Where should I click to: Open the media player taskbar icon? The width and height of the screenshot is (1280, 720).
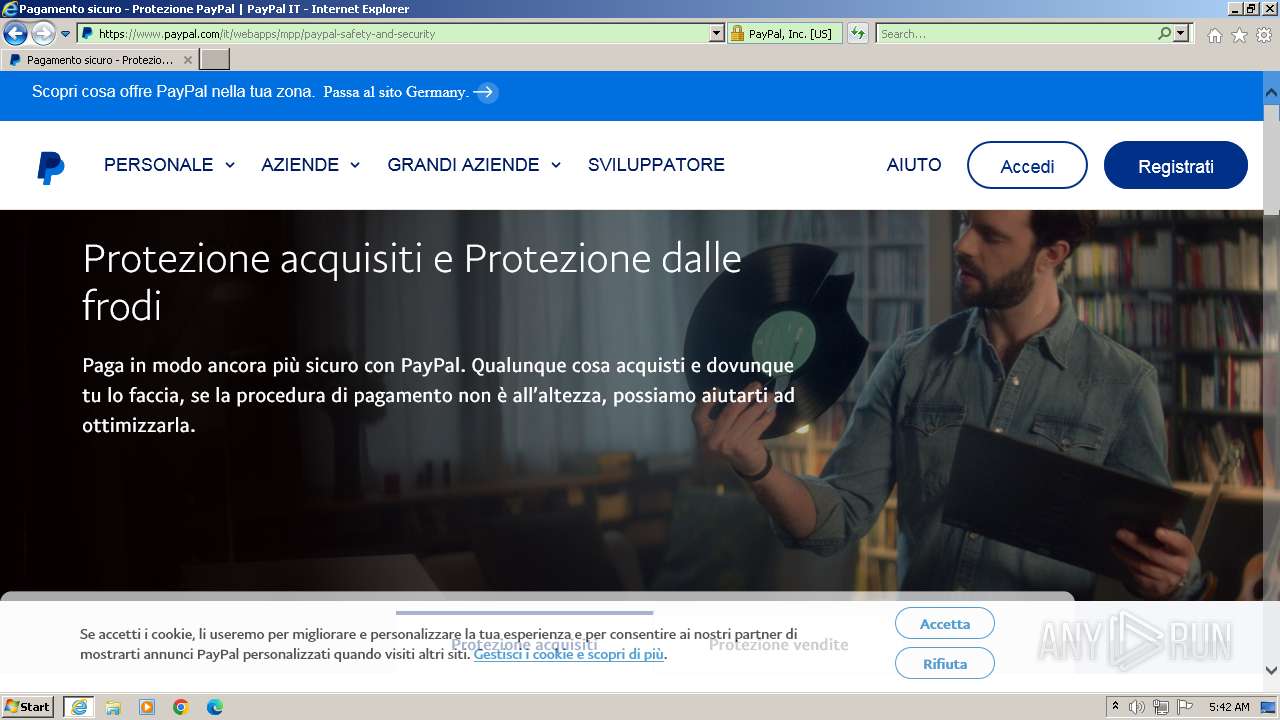tap(147, 707)
